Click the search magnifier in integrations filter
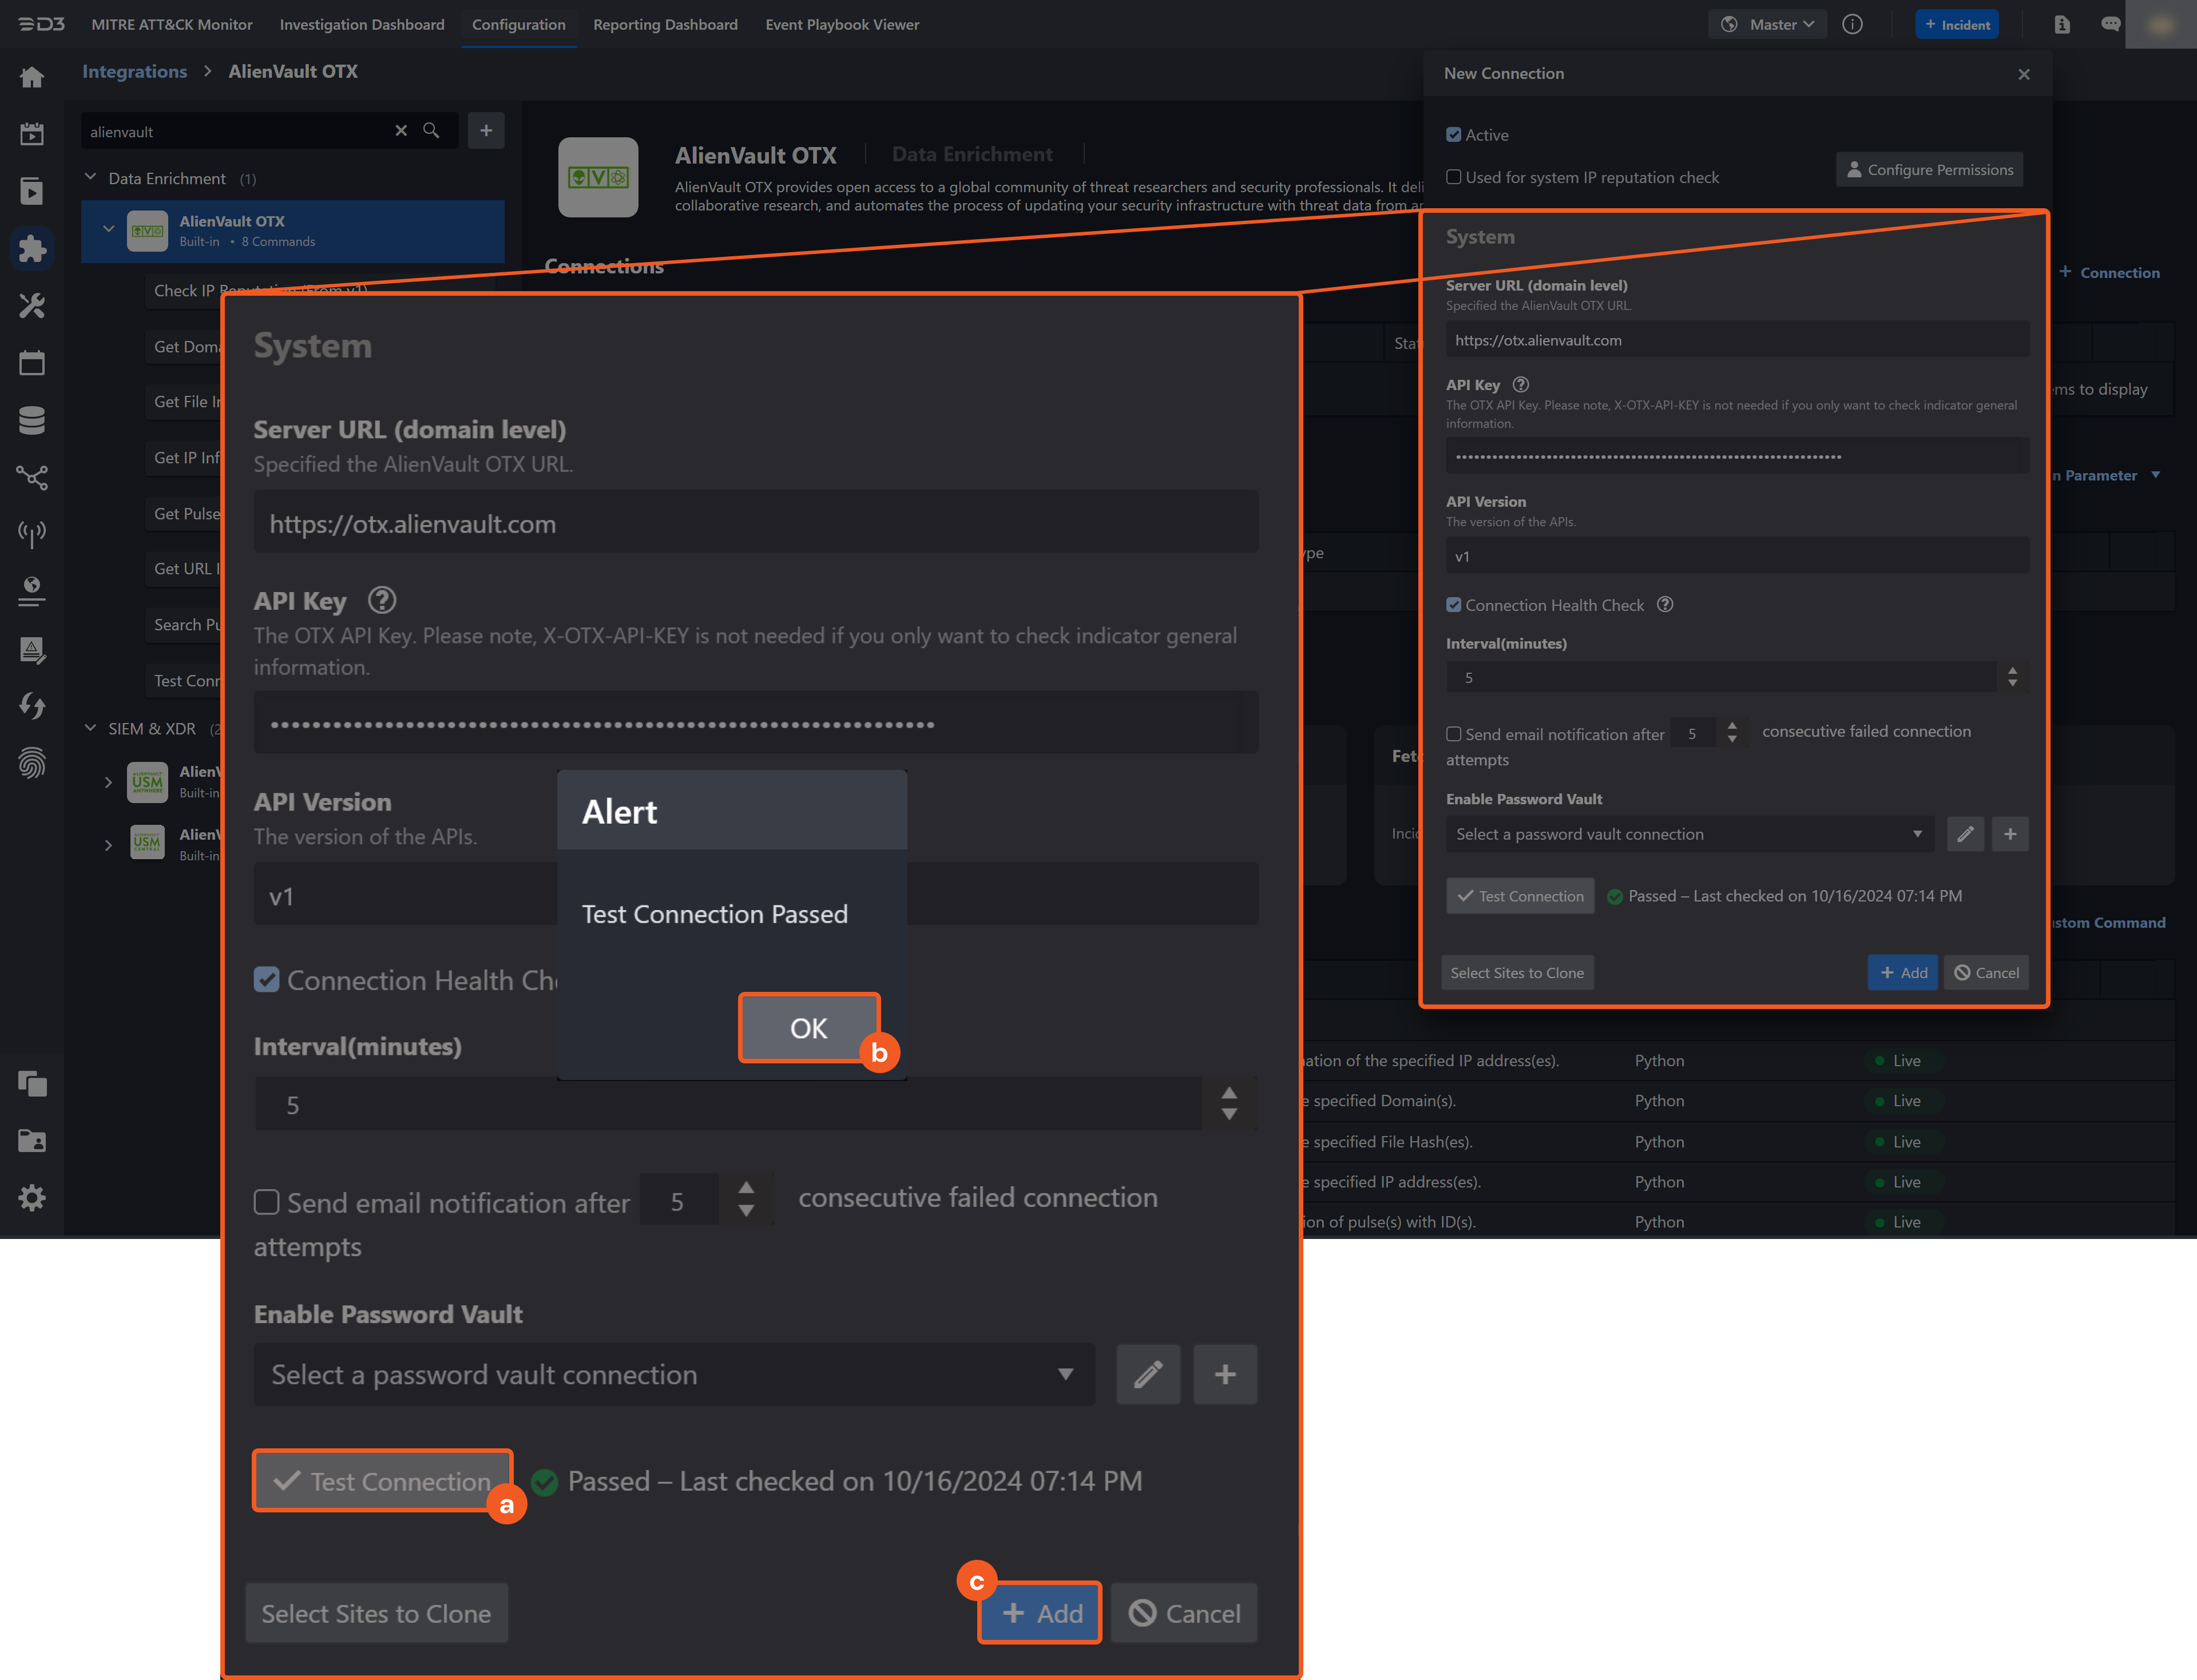2197x1680 pixels. (x=431, y=131)
